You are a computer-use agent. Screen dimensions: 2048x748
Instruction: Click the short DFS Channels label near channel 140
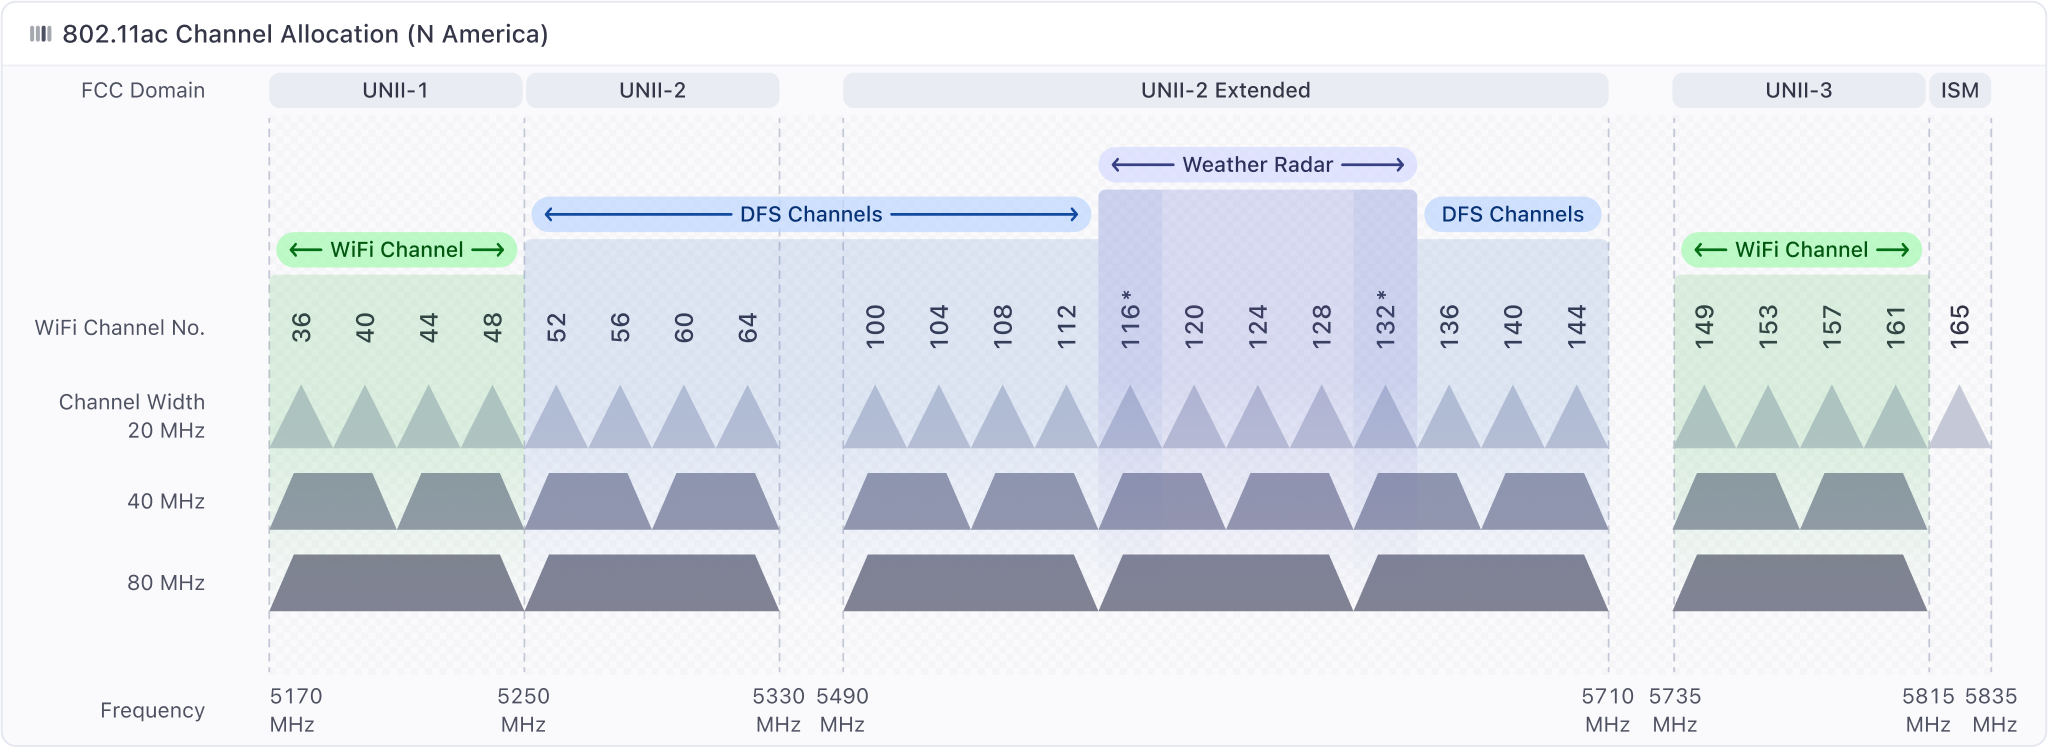click(x=1512, y=214)
